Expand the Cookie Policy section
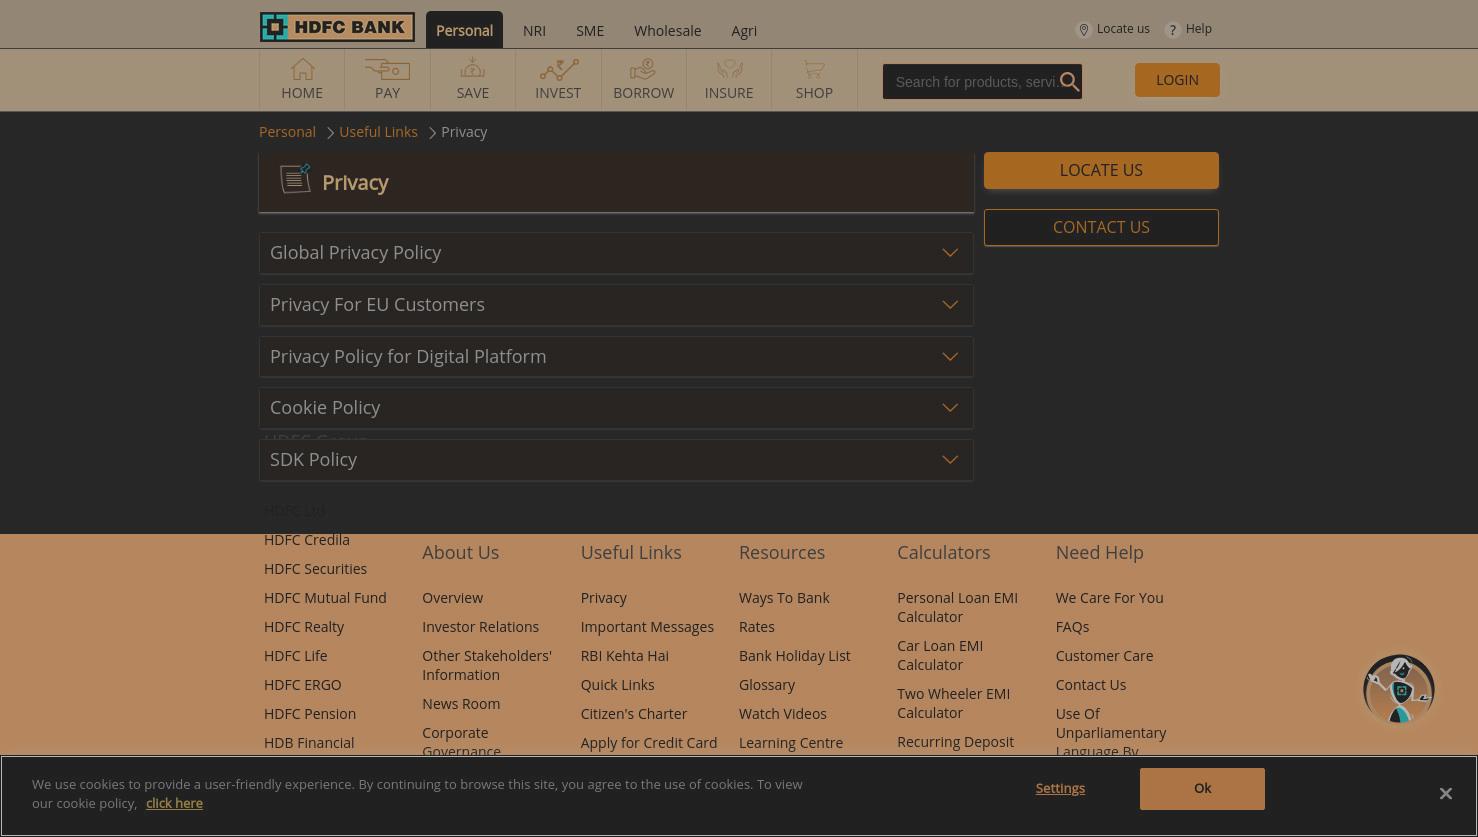Viewport: 1478px width, 837px height. coord(616,408)
